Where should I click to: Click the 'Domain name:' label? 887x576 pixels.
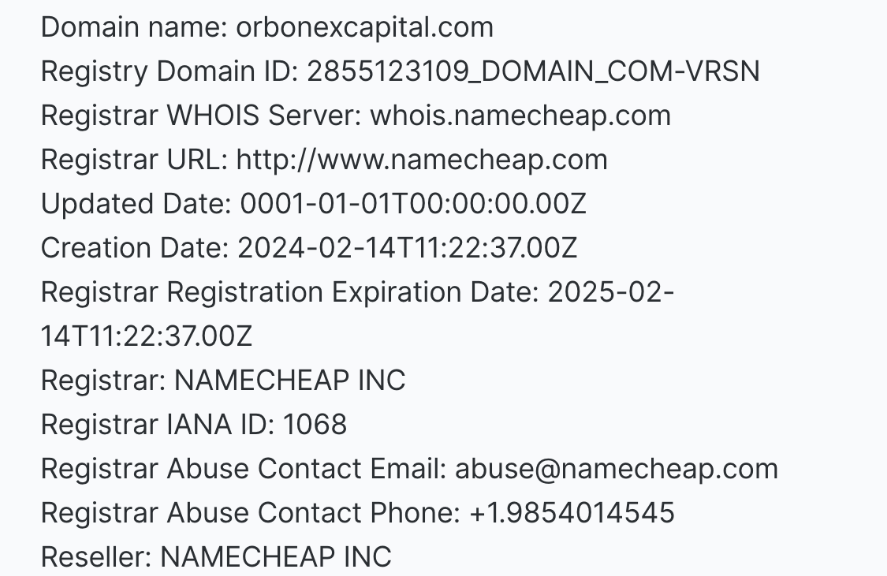point(134,28)
